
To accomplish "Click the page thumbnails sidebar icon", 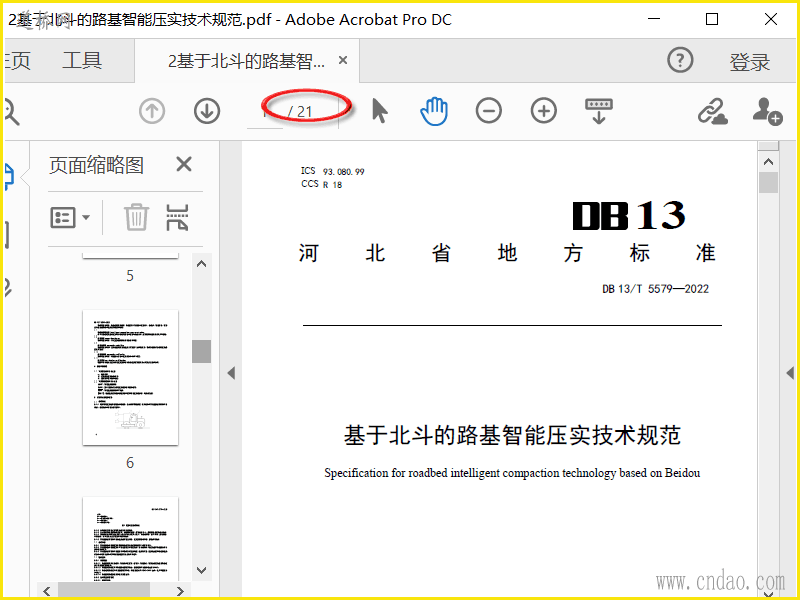I will 9,177.
